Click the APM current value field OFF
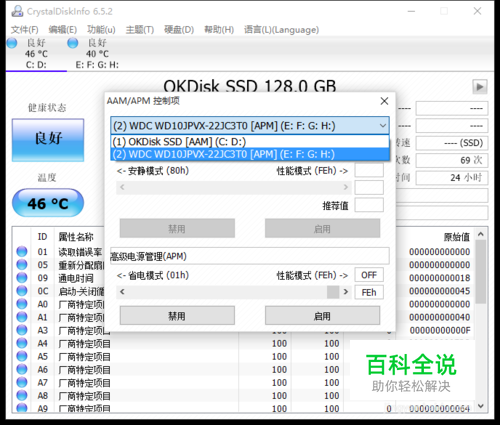Screen dimensions: 500x425 tap(369, 275)
